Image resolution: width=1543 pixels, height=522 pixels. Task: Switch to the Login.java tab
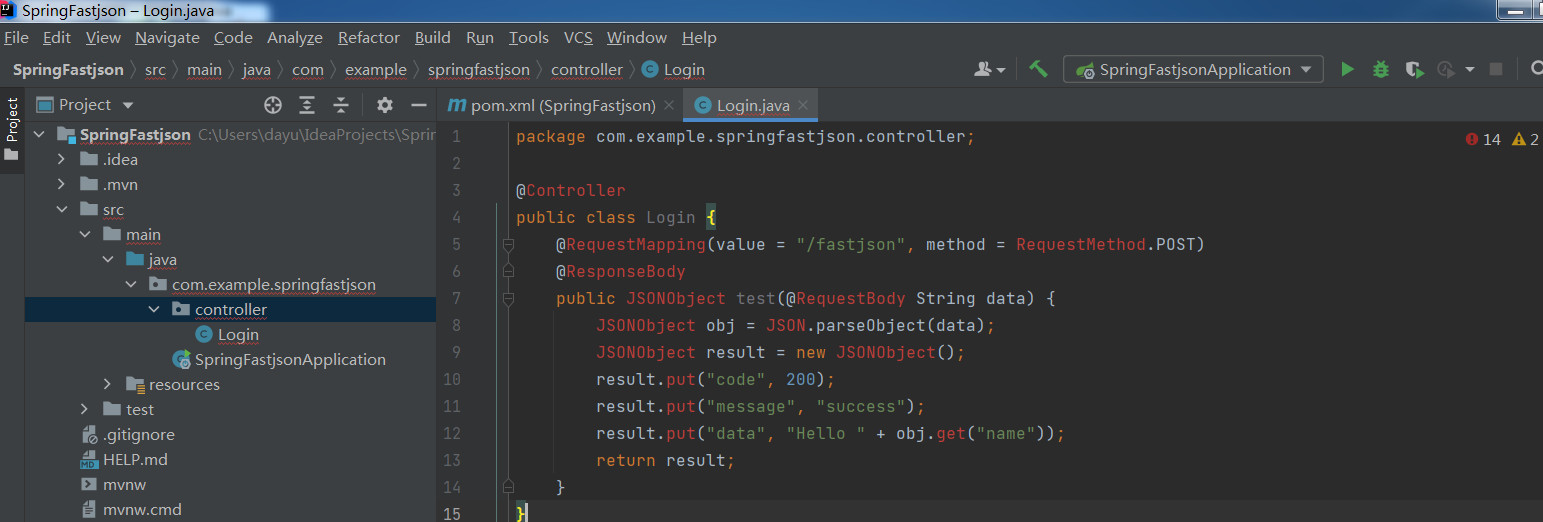[x=752, y=105]
